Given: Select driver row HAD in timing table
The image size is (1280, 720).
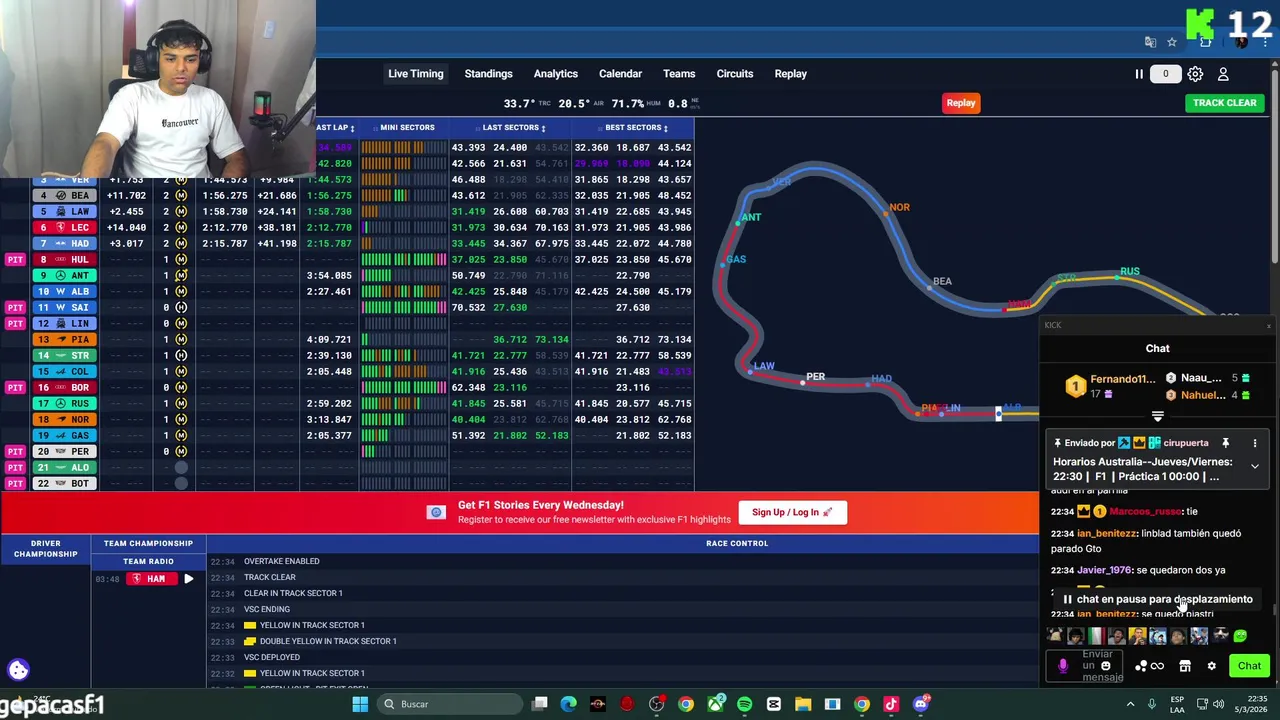Looking at the screenshot, I should coord(347,244).
